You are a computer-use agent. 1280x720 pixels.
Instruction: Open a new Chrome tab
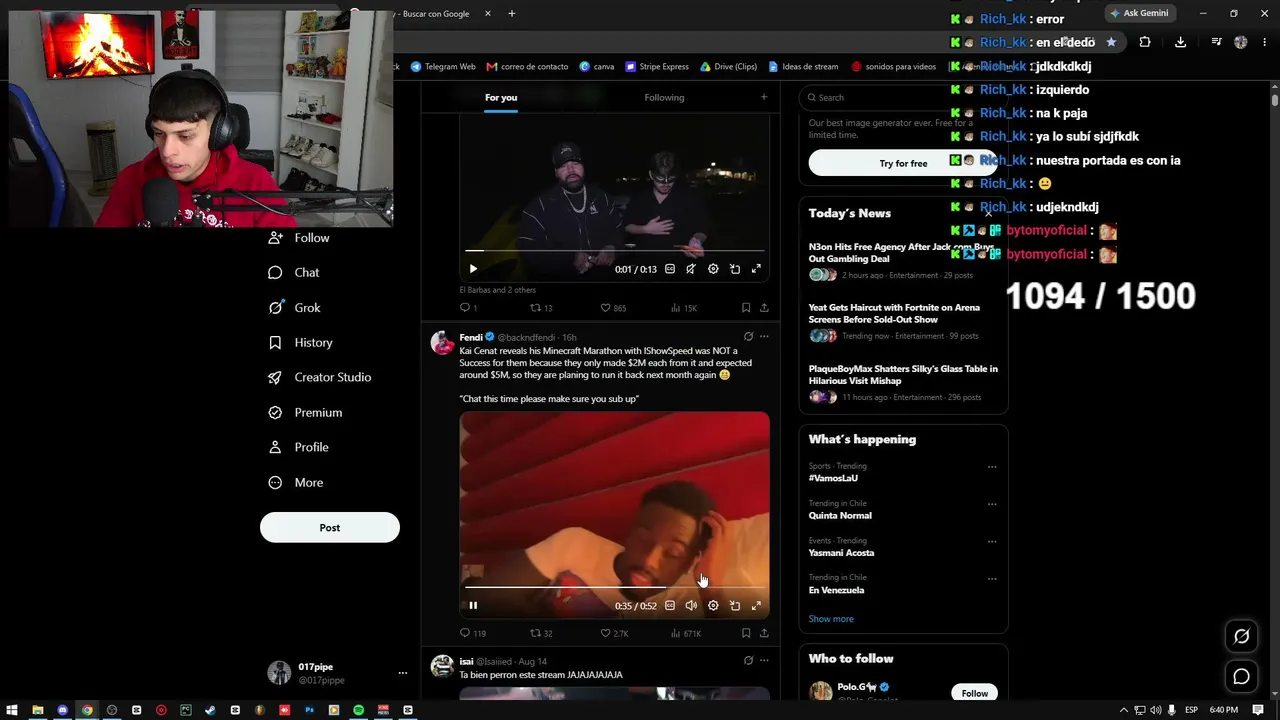pos(512,14)
